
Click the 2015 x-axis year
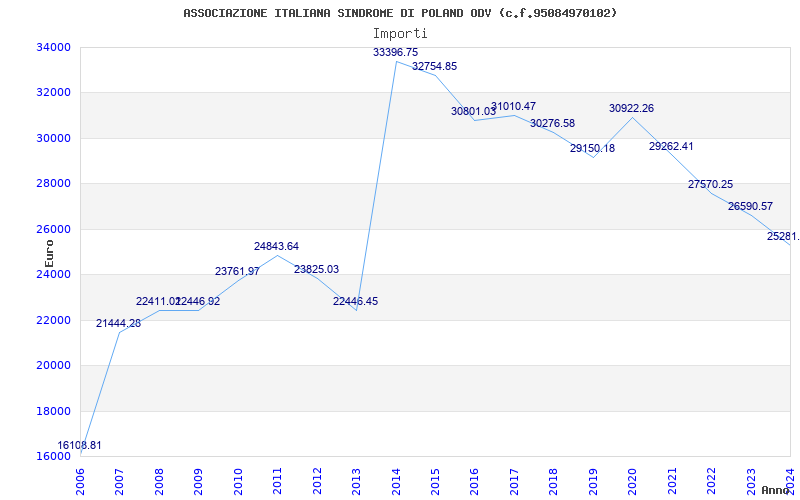coord(435,482)
